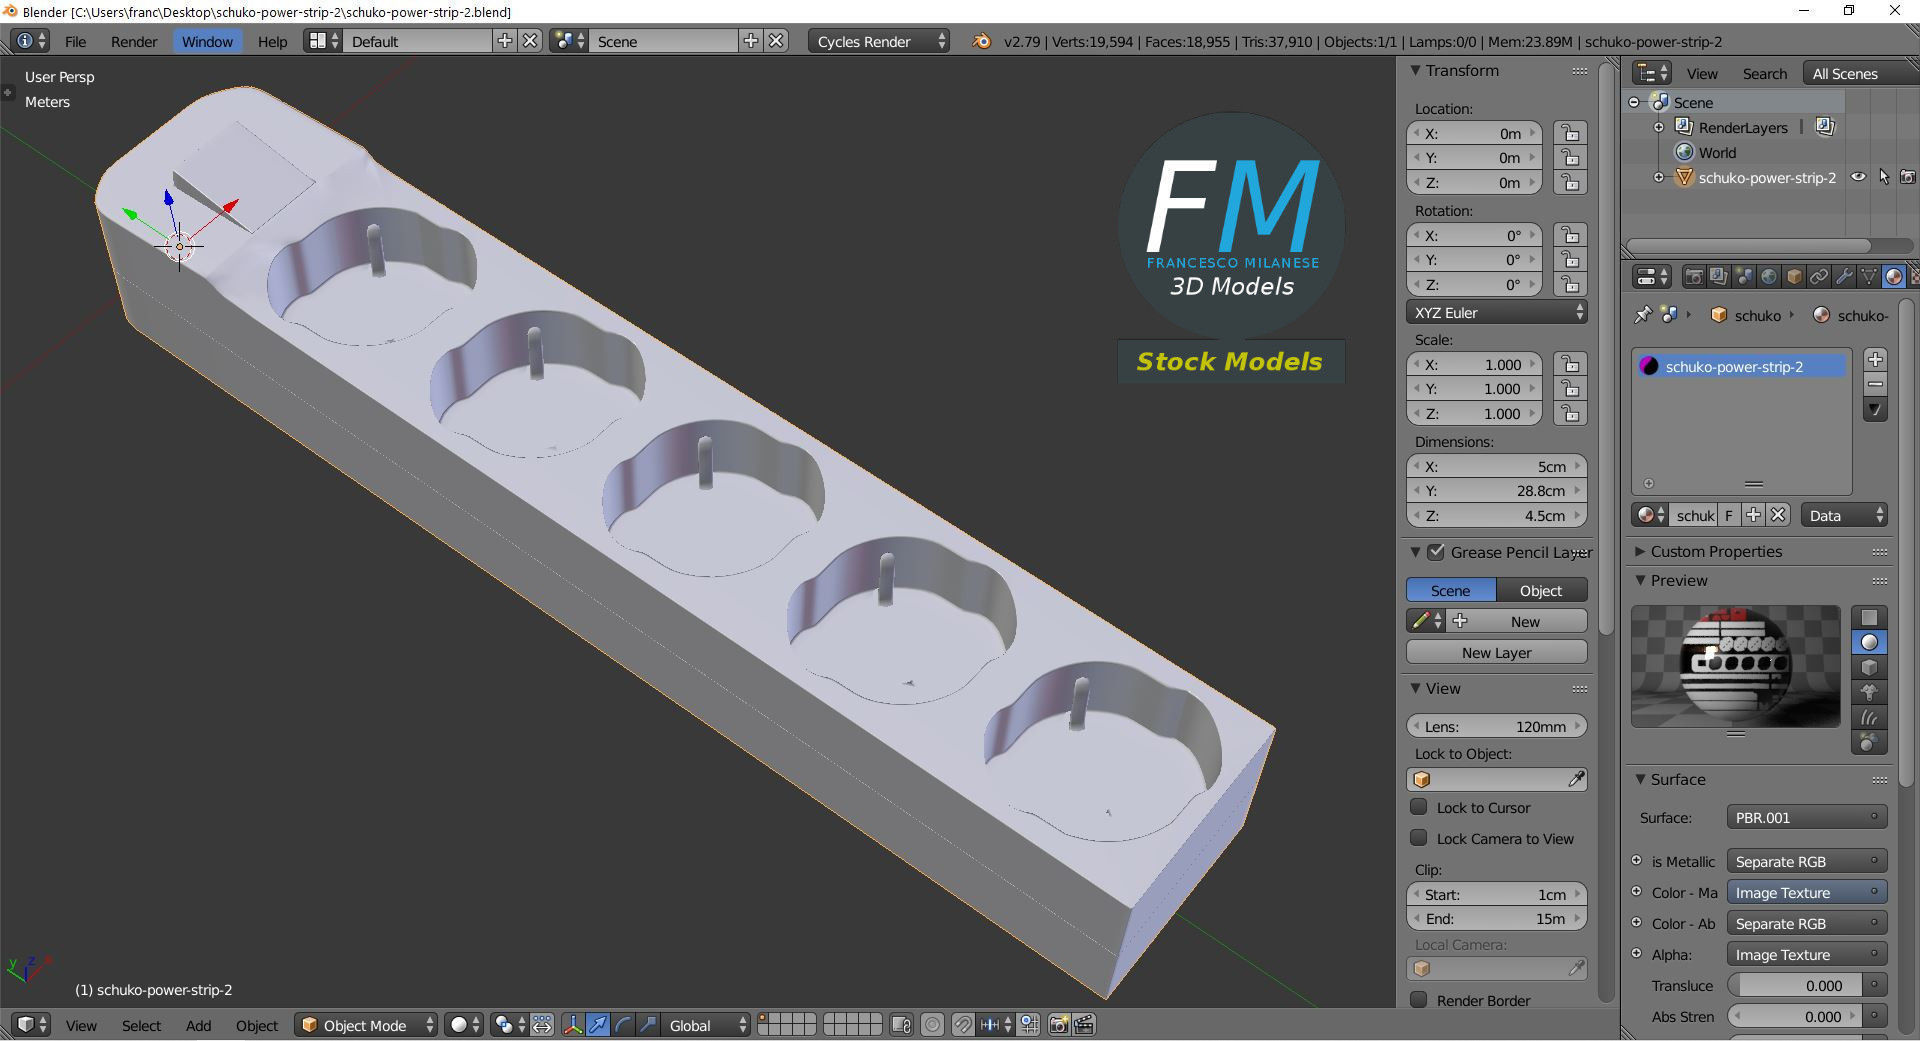
Task: Collapse the Preview panel
Action: pos(1641,580)
